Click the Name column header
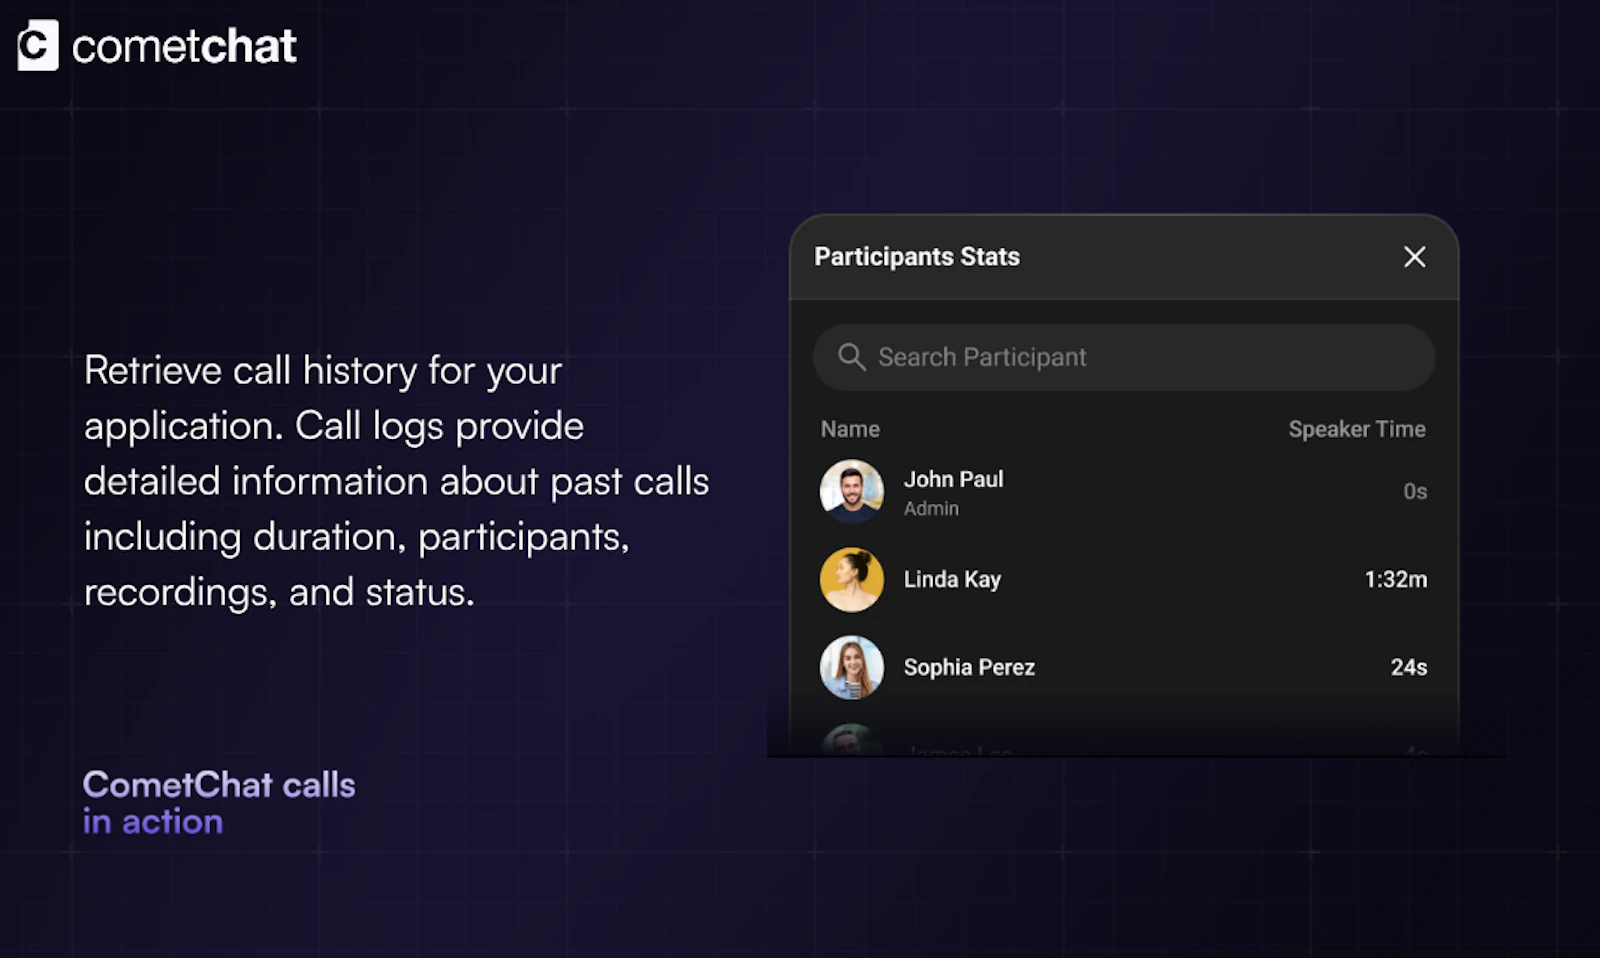 tap(850, 429)
